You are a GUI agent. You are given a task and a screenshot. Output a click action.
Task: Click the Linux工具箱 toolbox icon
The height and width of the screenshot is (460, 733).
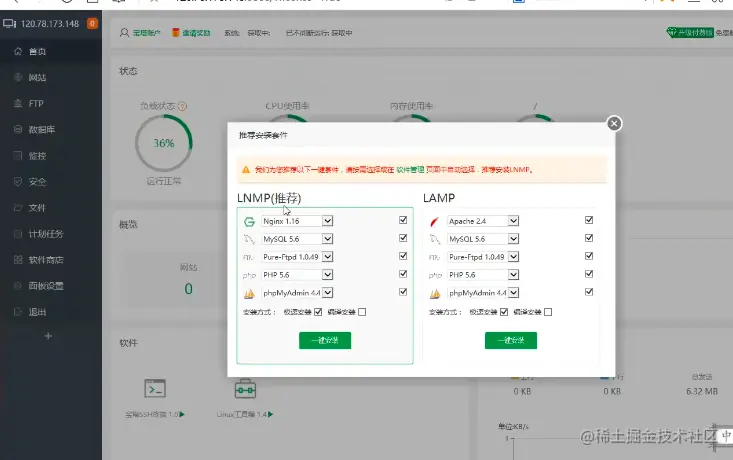coord(245,388)
